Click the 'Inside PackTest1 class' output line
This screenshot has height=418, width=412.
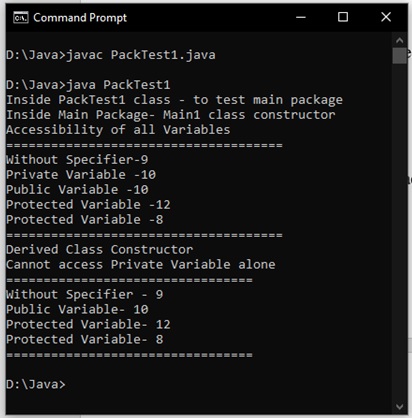point(174,100)
